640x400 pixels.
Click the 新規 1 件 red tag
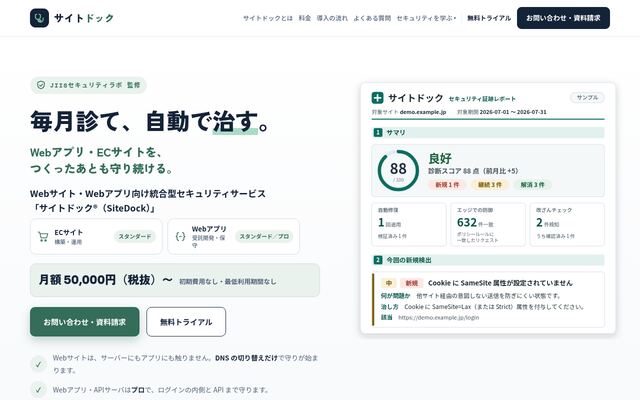[x=447, y=185]
